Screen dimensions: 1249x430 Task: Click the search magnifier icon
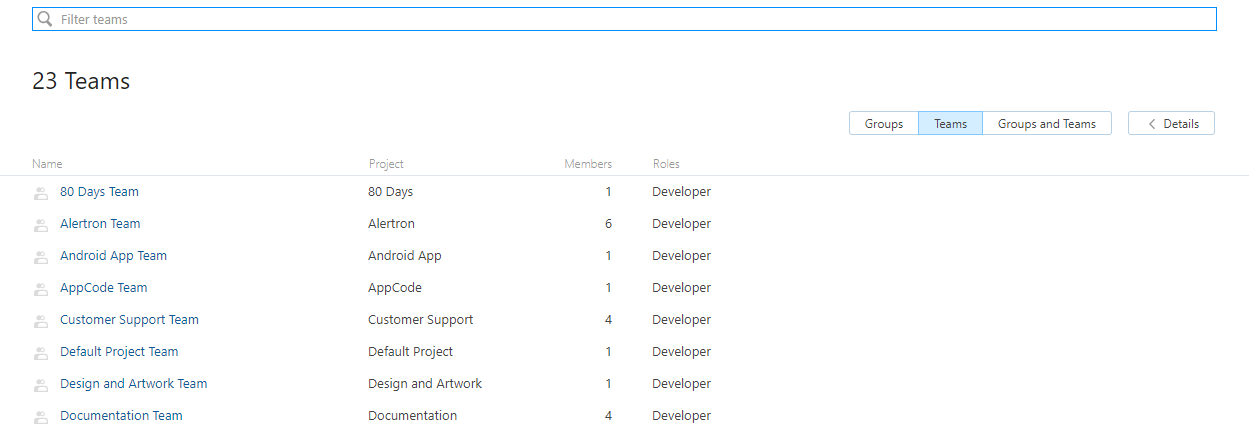[x=45, y=19]
